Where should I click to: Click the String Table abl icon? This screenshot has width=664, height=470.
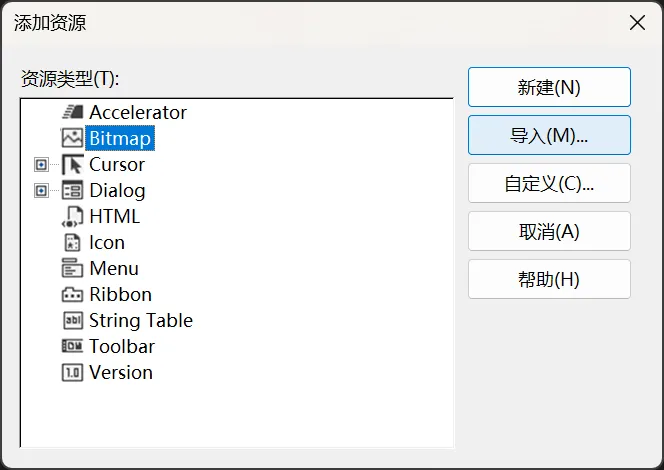click(x=72, y=321)
